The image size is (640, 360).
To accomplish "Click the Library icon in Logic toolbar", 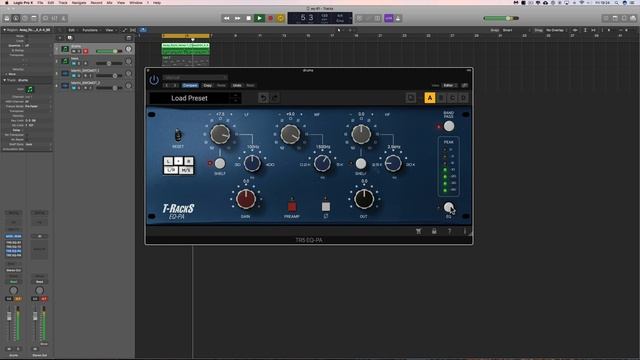I will (x=7, y=18).
